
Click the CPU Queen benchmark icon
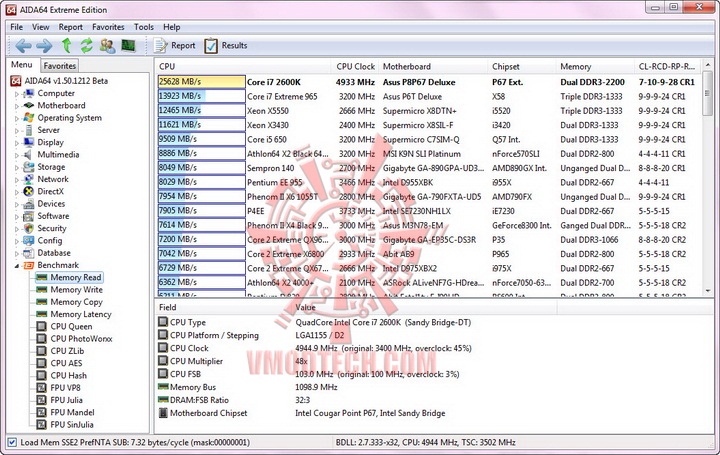coord(42,326)
